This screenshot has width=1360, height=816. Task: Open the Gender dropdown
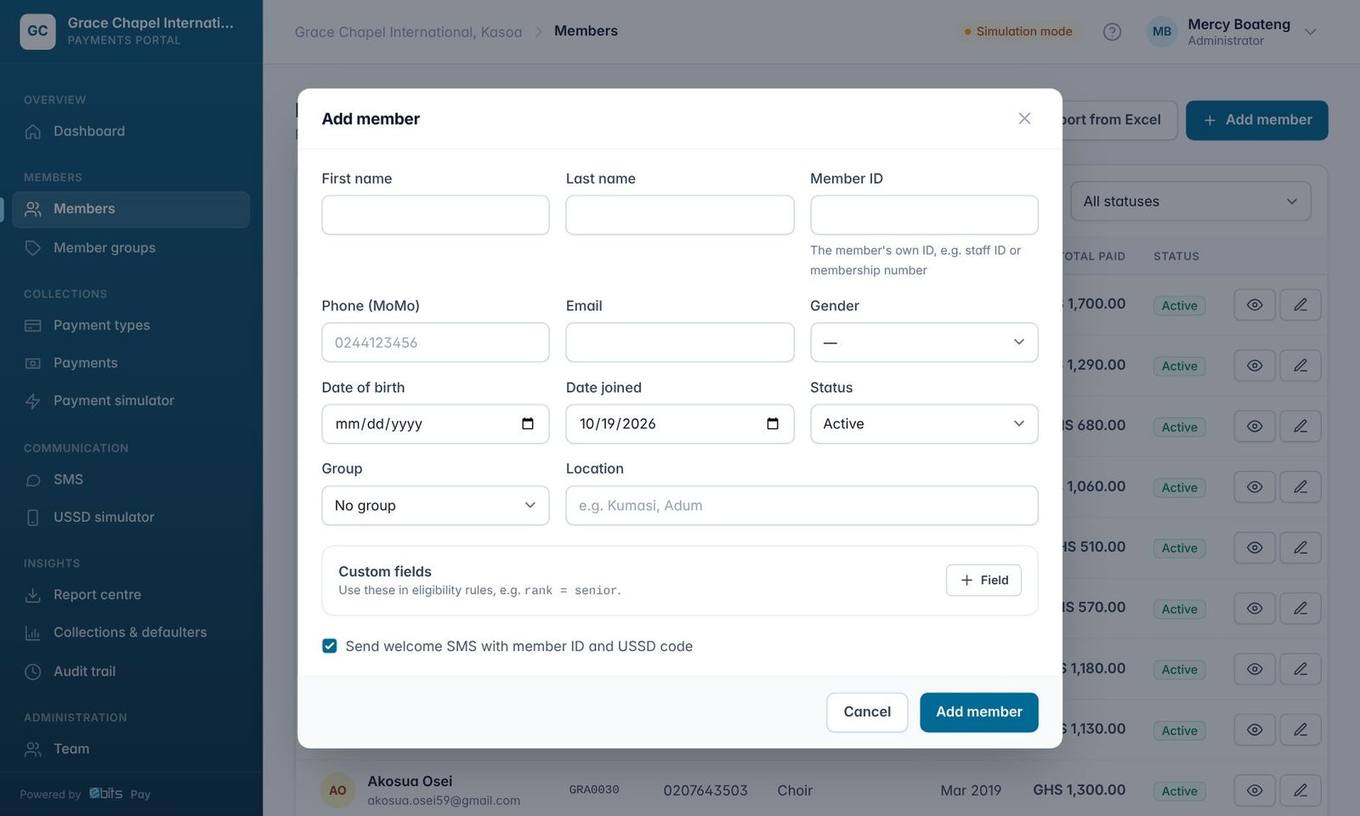(x=924, y=342)
